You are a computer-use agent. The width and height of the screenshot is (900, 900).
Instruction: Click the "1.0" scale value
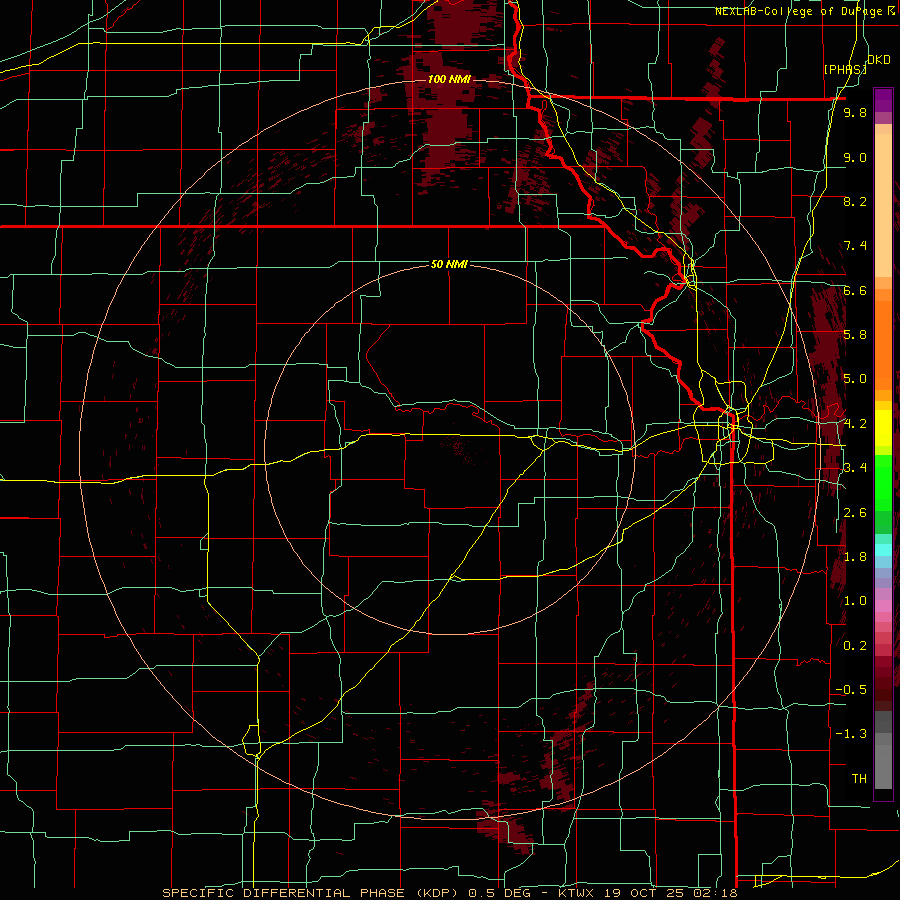click(x=855, y=601)
